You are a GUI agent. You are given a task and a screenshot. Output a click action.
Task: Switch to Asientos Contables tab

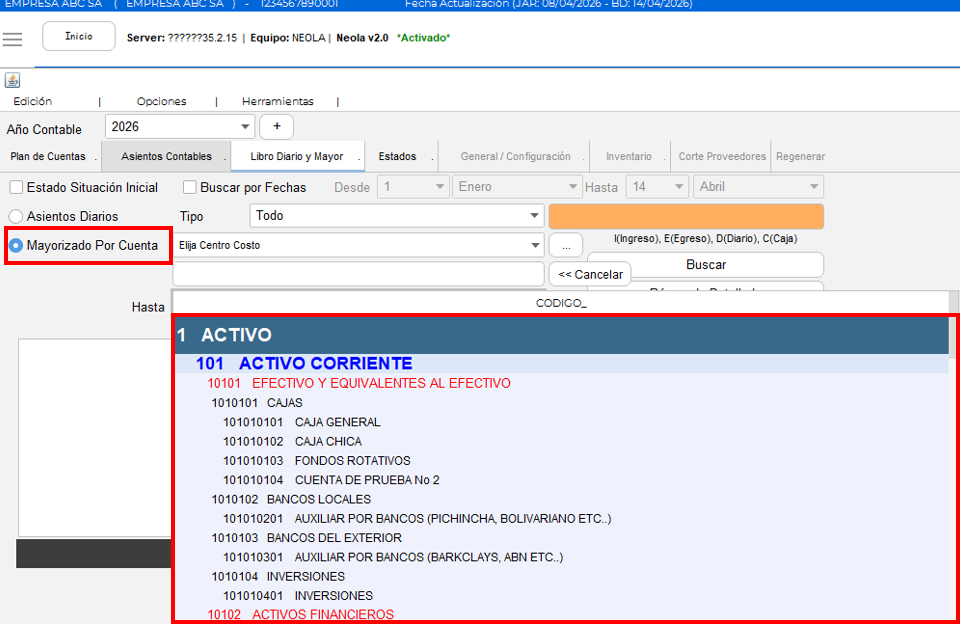point(166,156)
